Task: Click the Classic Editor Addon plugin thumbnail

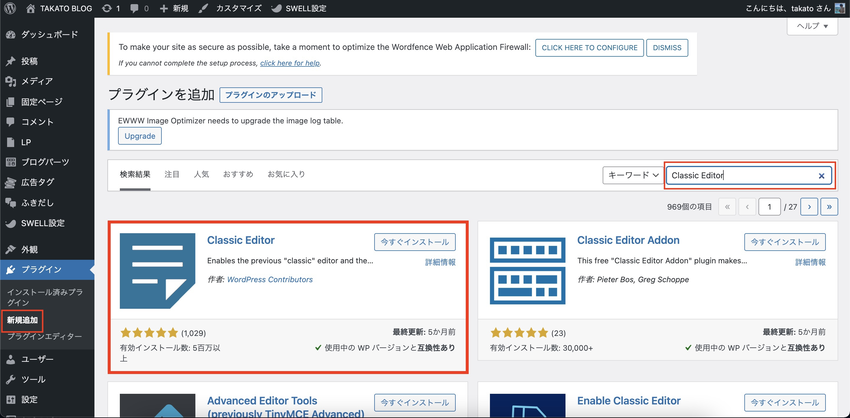Action: (x=527, y=271)
